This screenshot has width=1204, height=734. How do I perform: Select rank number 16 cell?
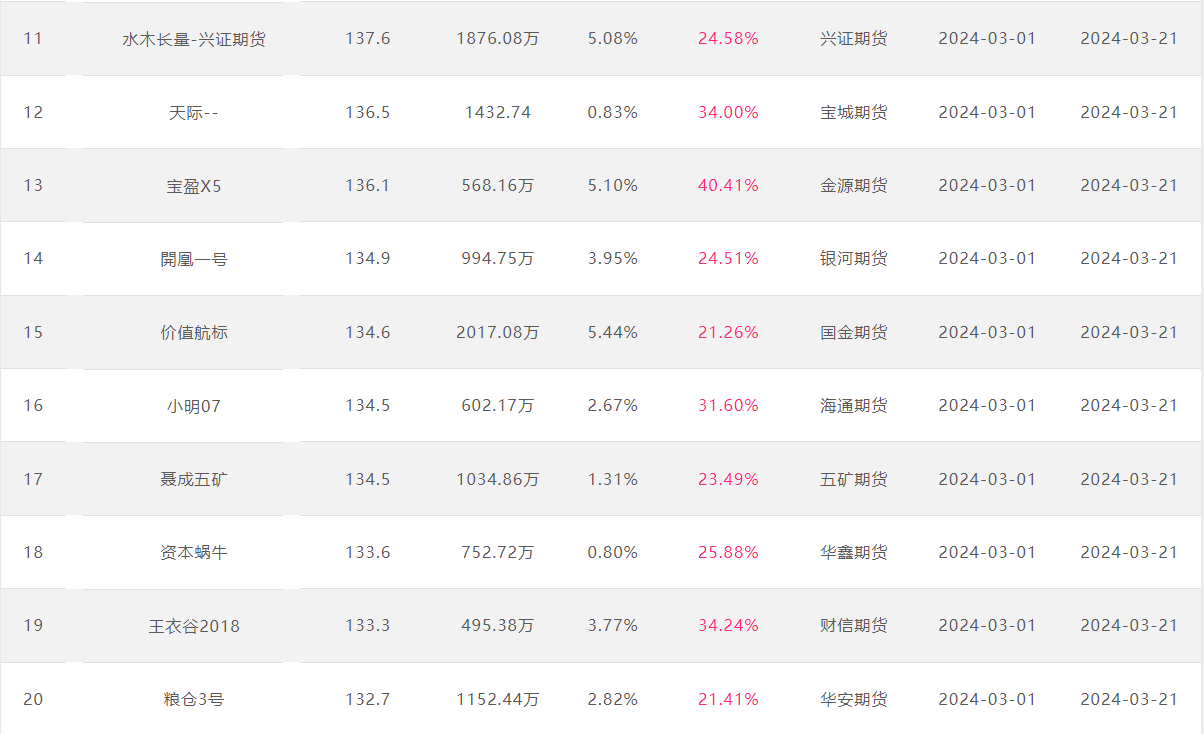tap(33, 405)
